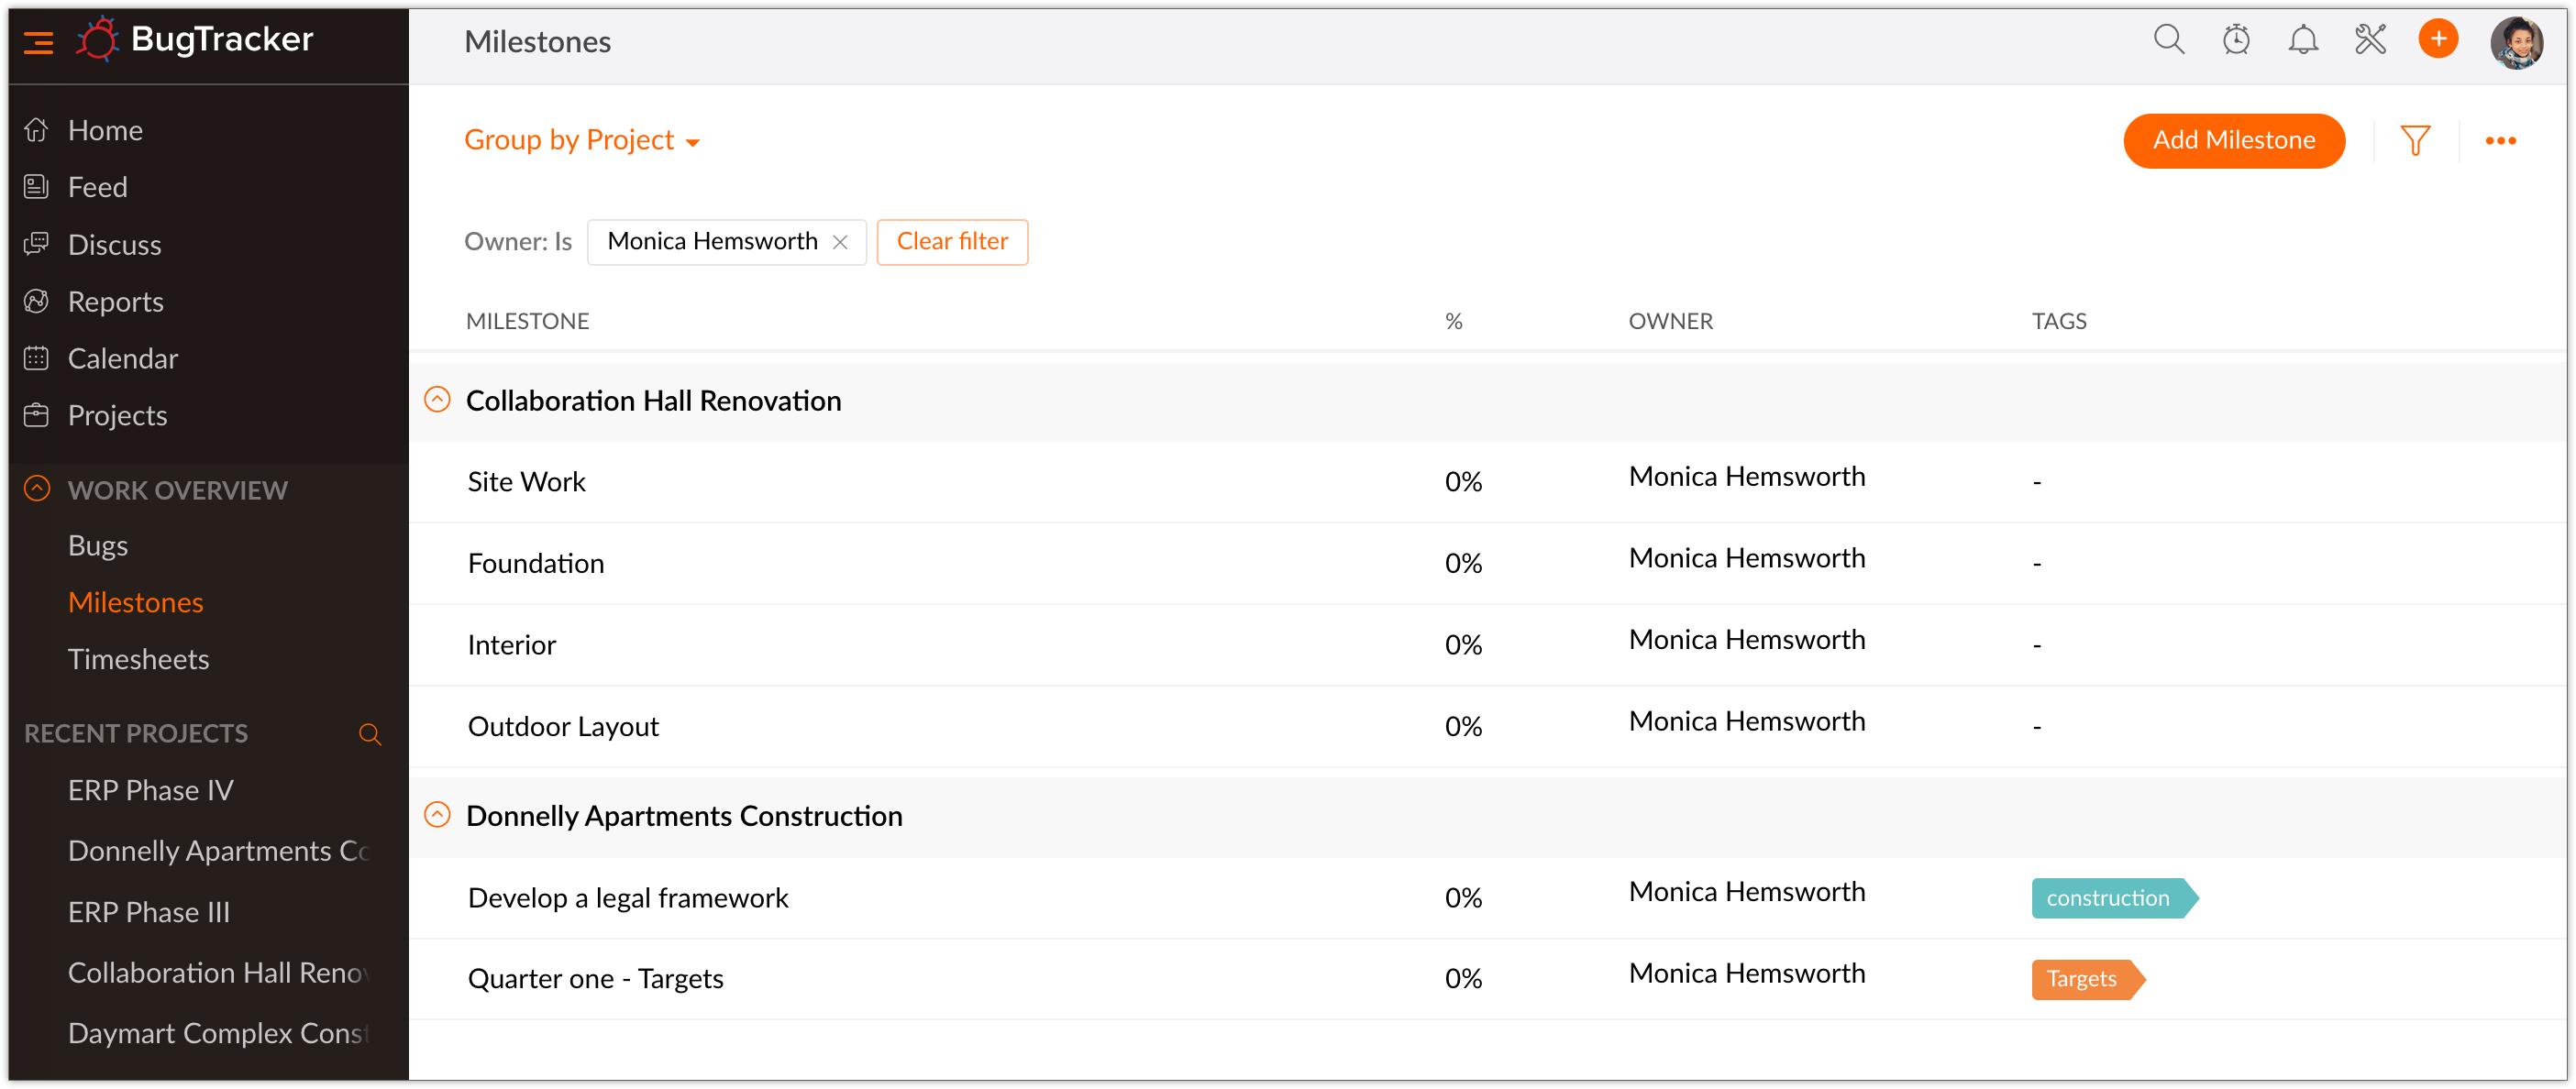Open Timesheets from the sidebar
The height and width of the screenshot is (1089, 2576).
tap(138, 659)
